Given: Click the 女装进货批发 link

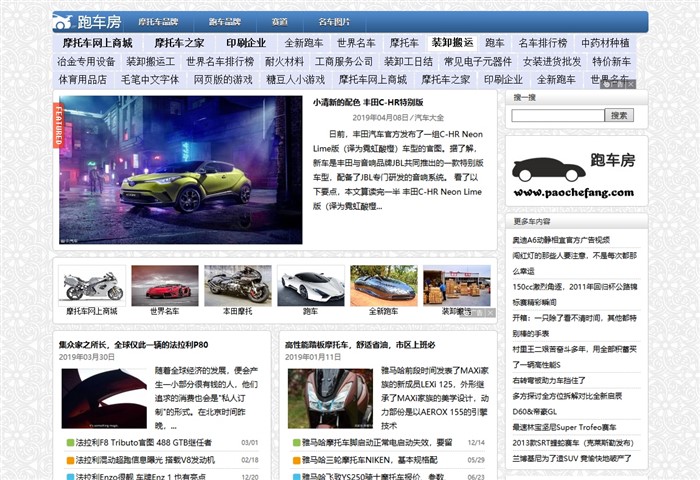Looking at the screenshot, I should coord(552,61).
